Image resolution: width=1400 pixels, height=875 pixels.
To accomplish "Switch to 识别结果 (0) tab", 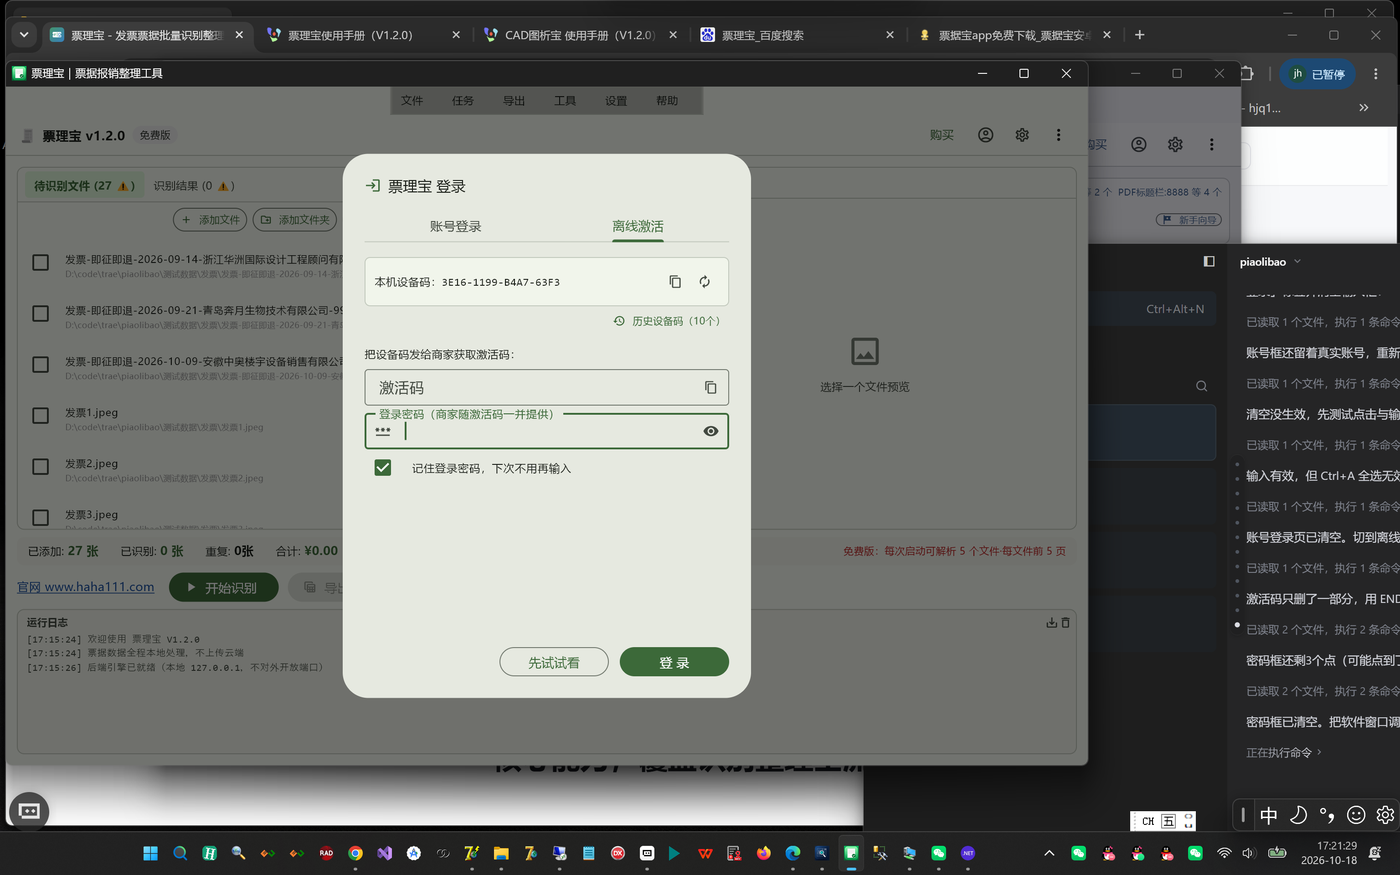I will click(193, 186).
